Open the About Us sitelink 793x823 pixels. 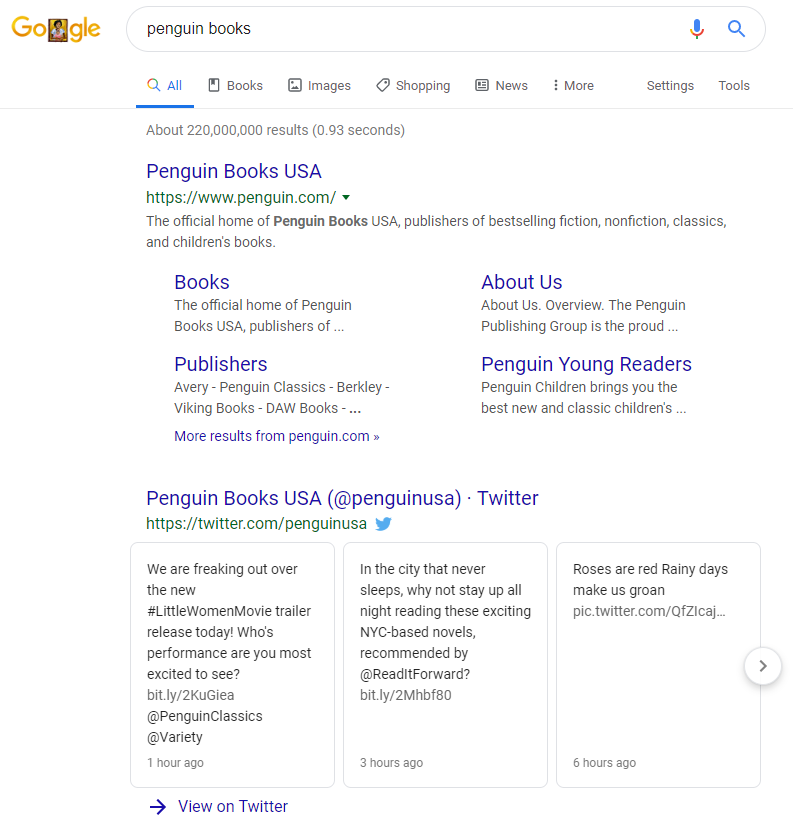click(522, 282)
